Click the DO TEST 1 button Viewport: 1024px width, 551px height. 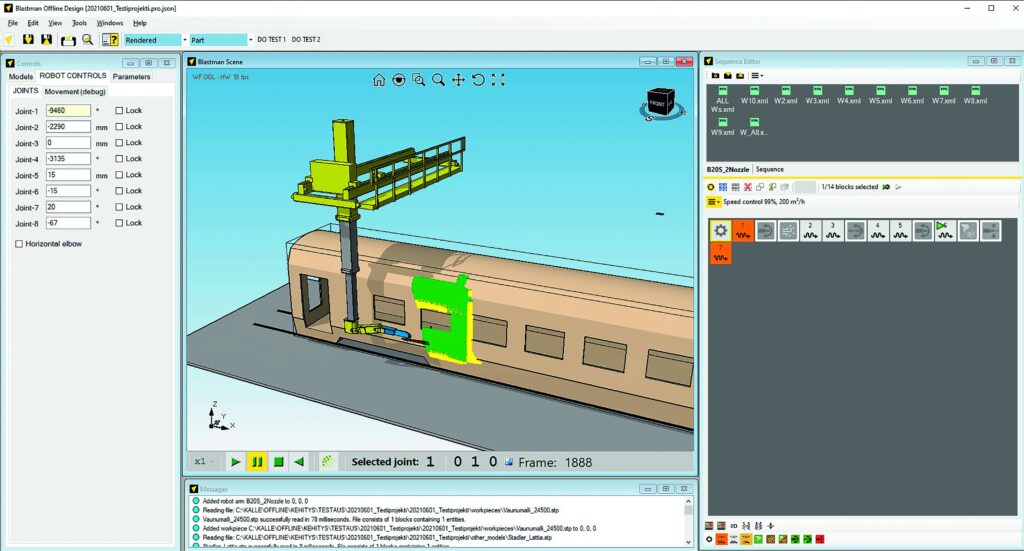click(271, 40)
